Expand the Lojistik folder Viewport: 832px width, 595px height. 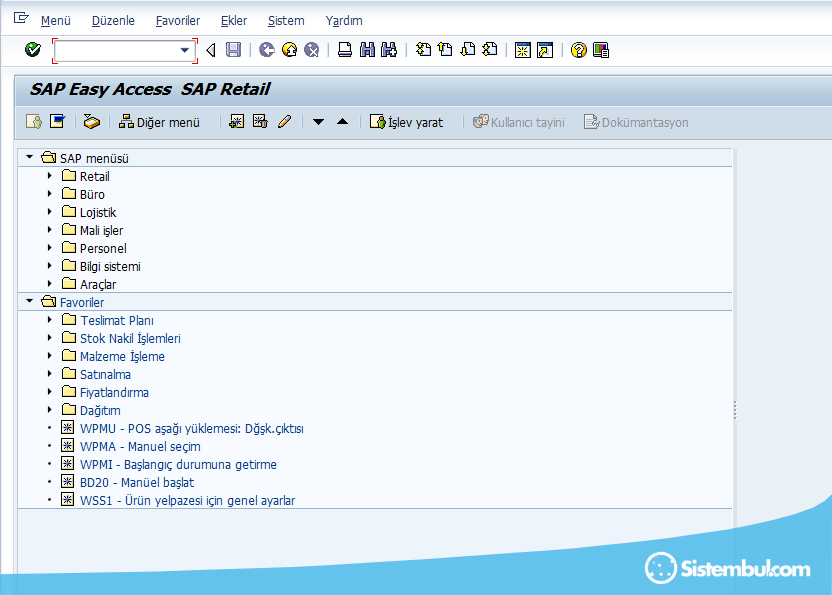50,212
